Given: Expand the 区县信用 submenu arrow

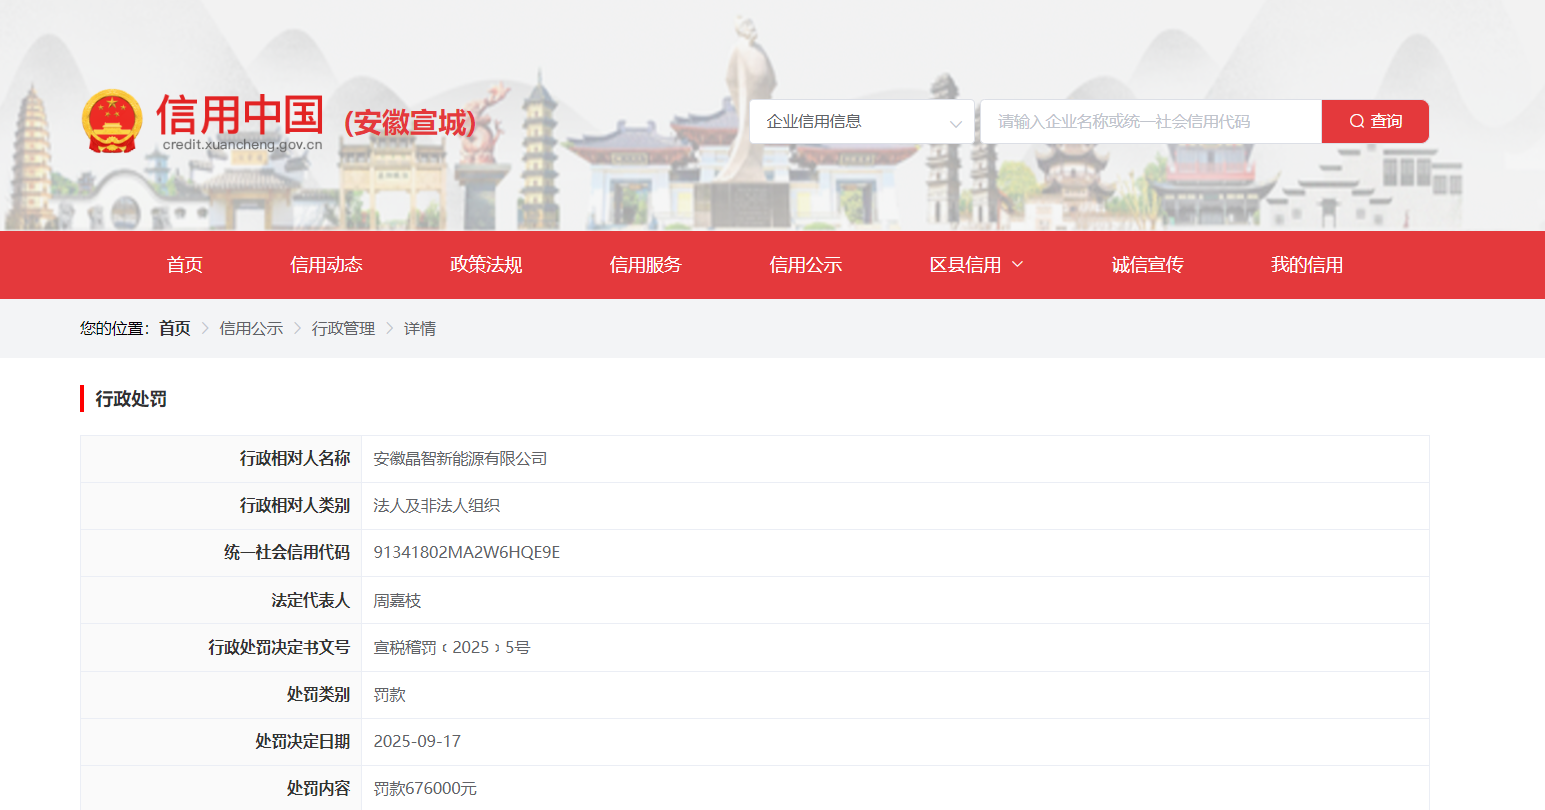Looking at the screenshot, I should 1018,264.
